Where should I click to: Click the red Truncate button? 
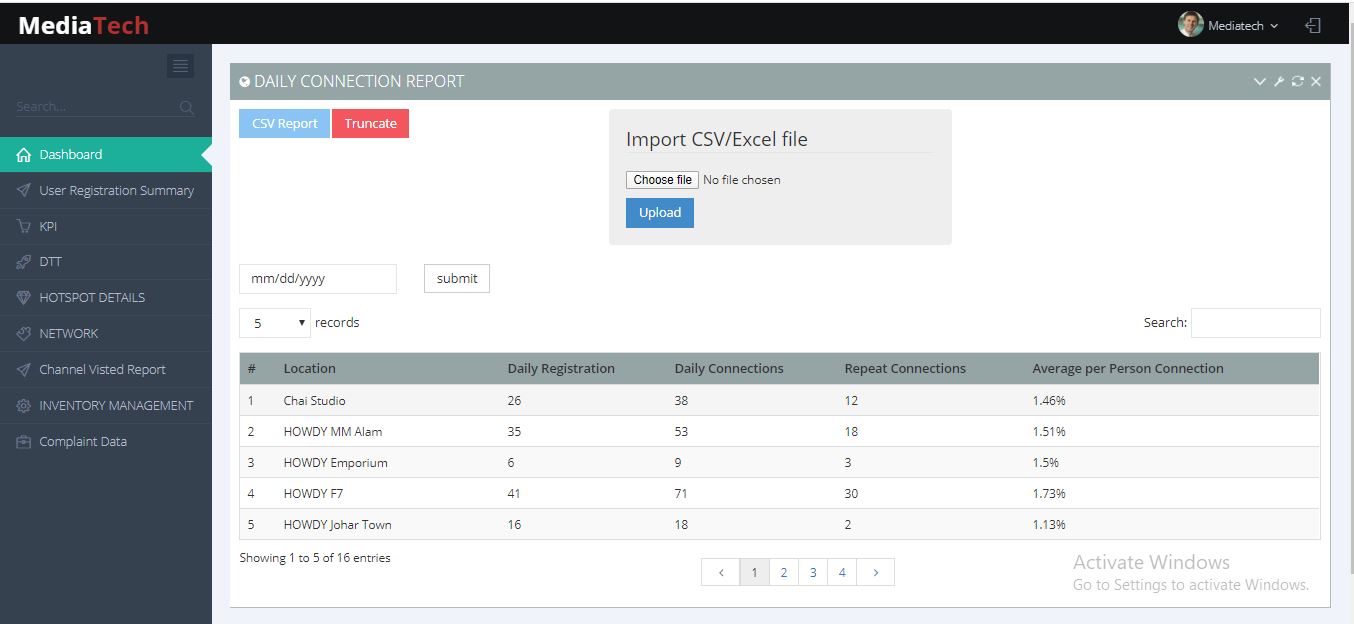[370, 123]
